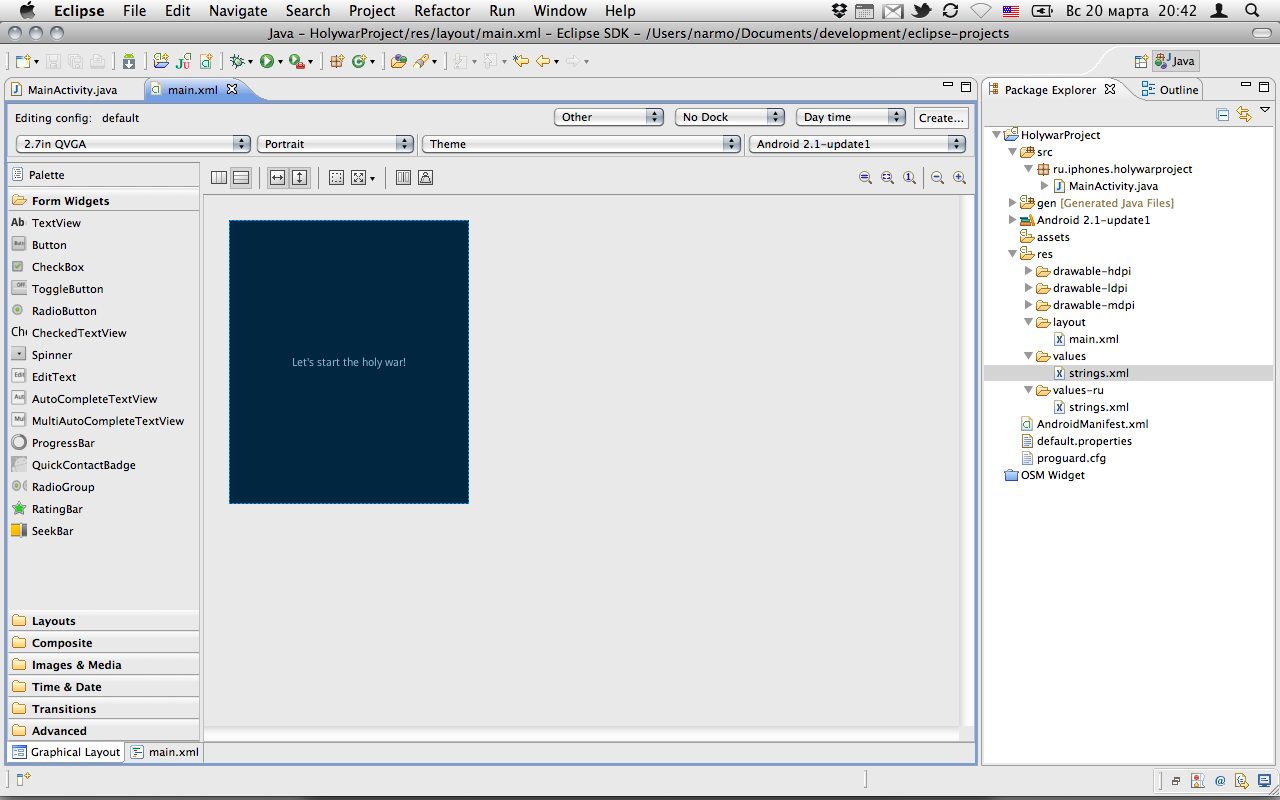
Task: Click the zoom in magnifier icon
Action: [959, 178]
